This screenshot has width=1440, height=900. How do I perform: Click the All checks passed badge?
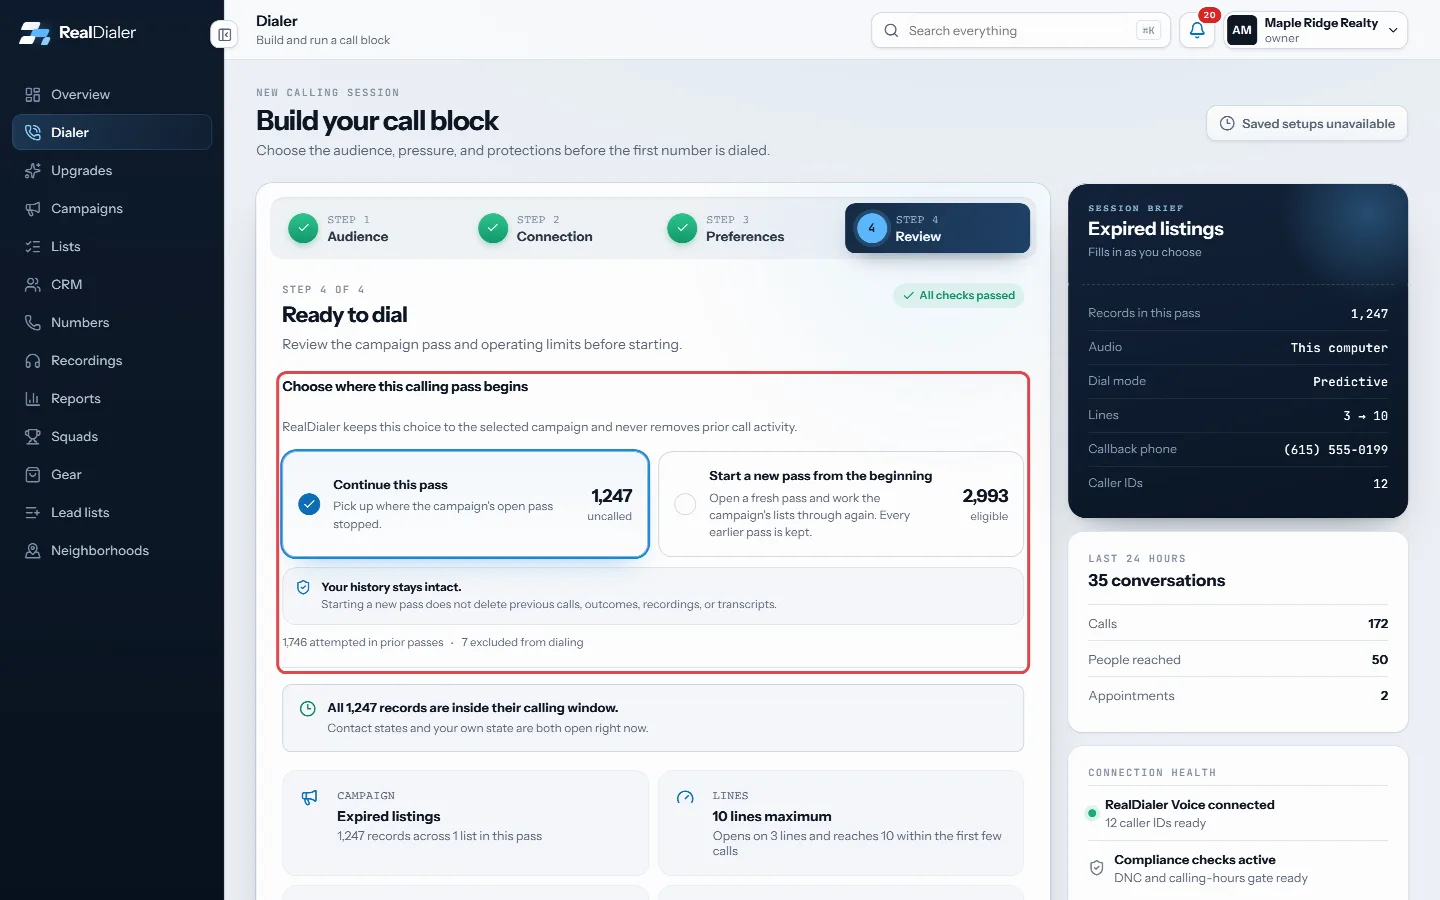tap(958, 296)
